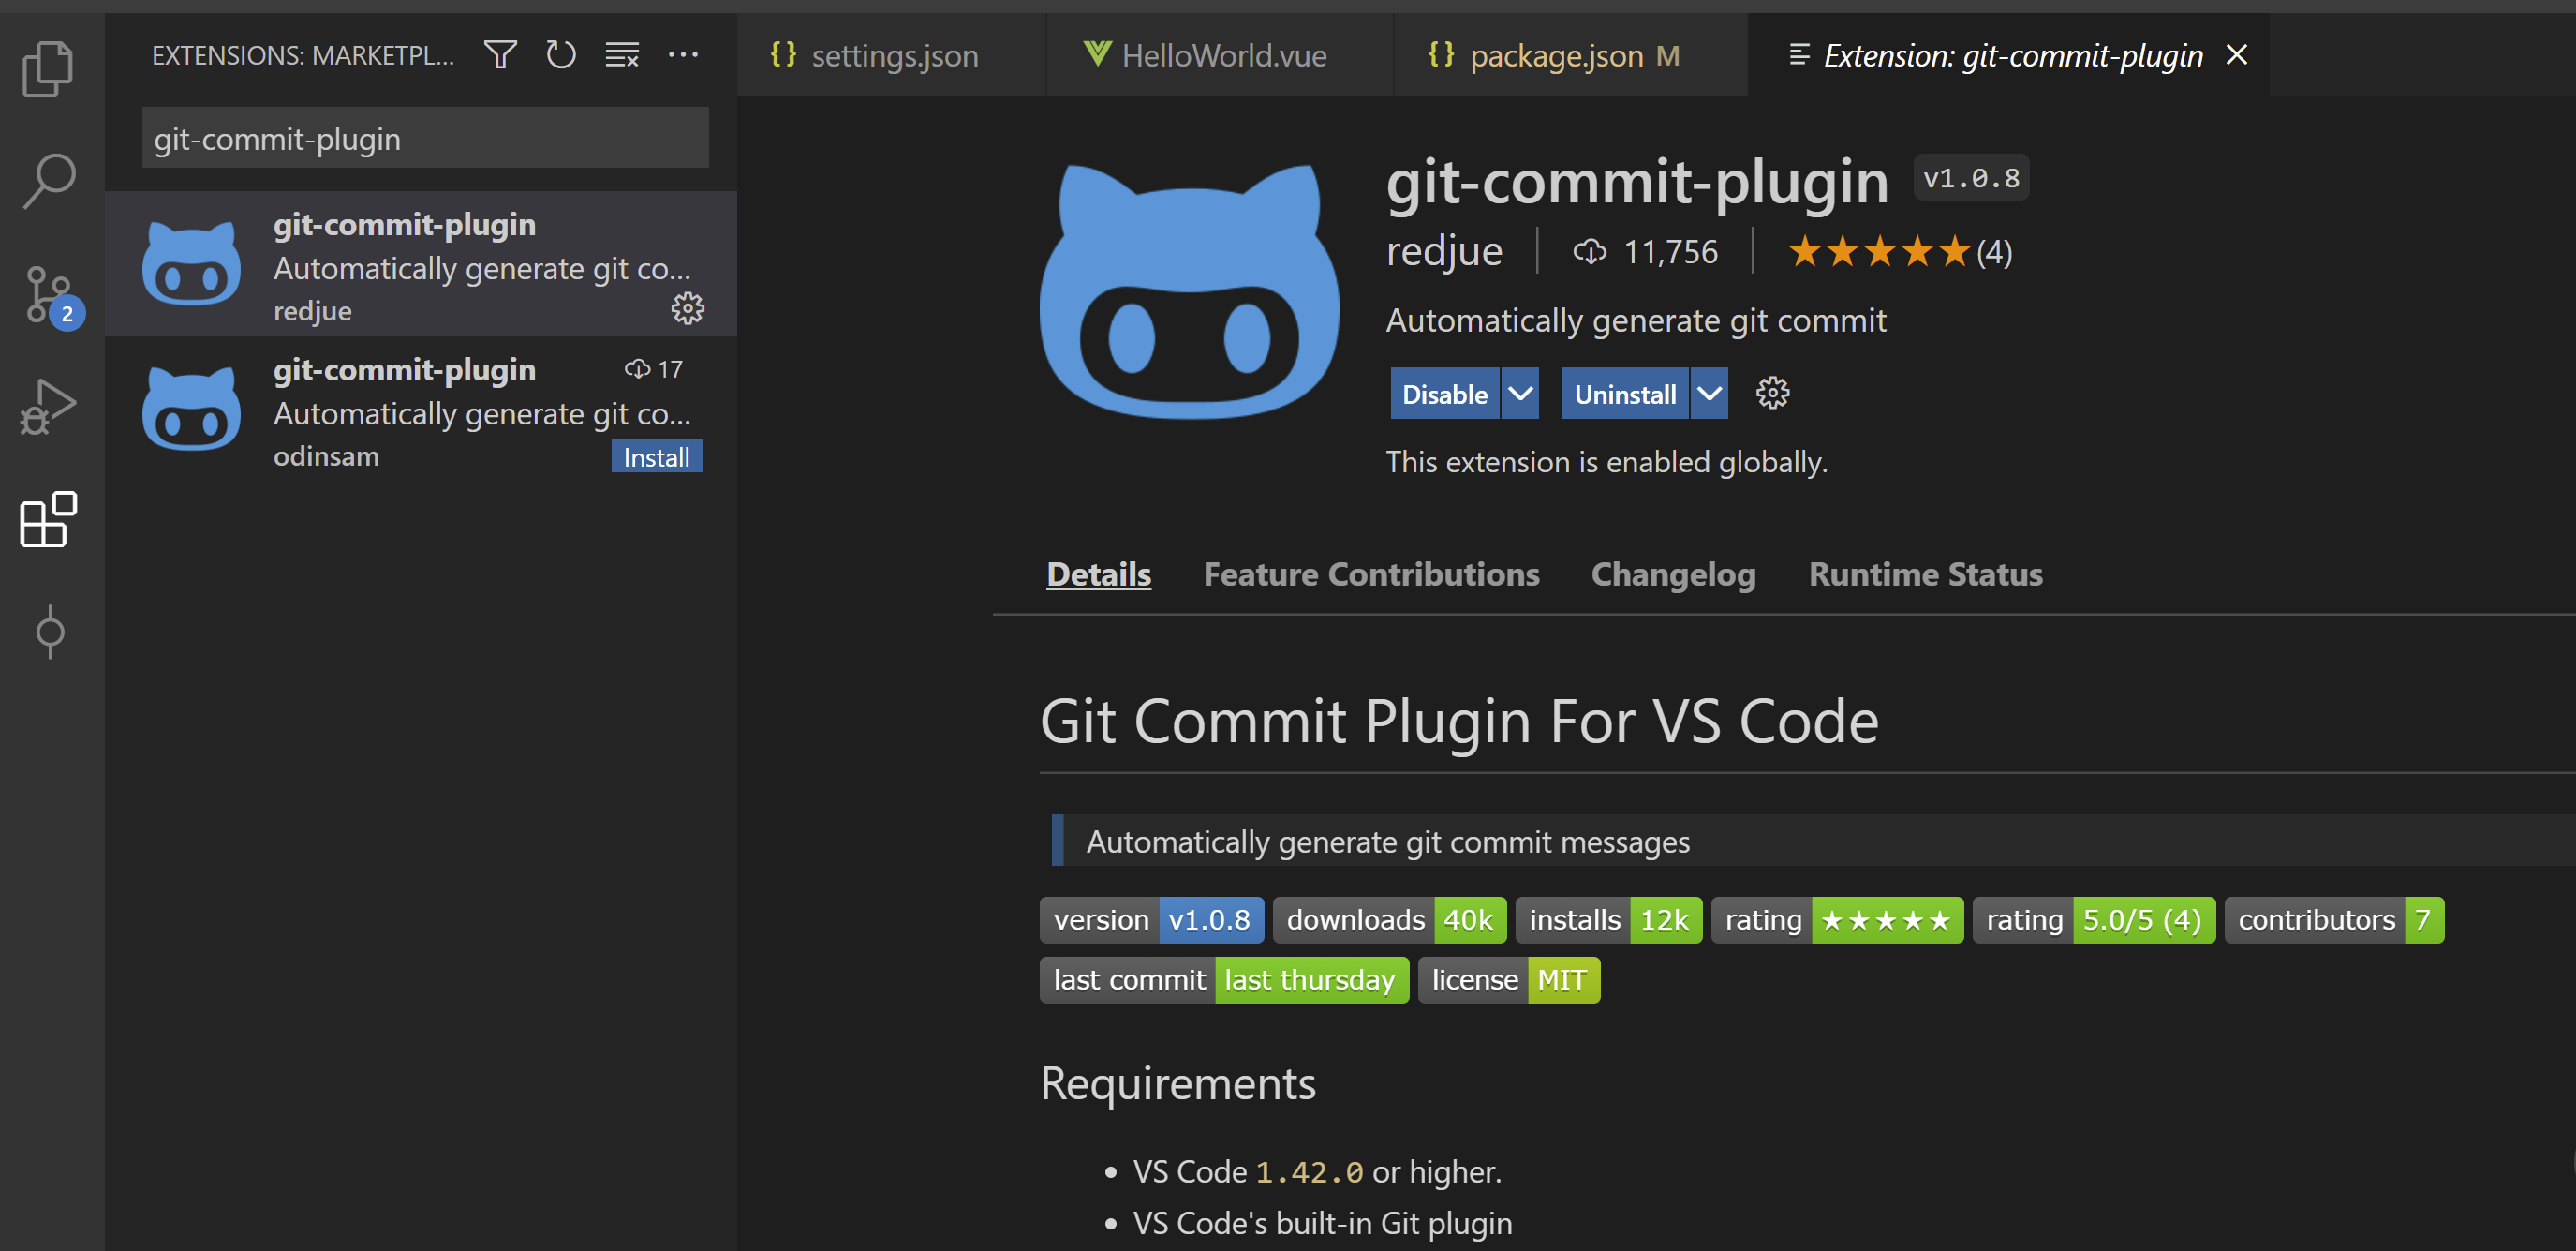Select the redjue git-commit-plugin list entry

(421, 264)
